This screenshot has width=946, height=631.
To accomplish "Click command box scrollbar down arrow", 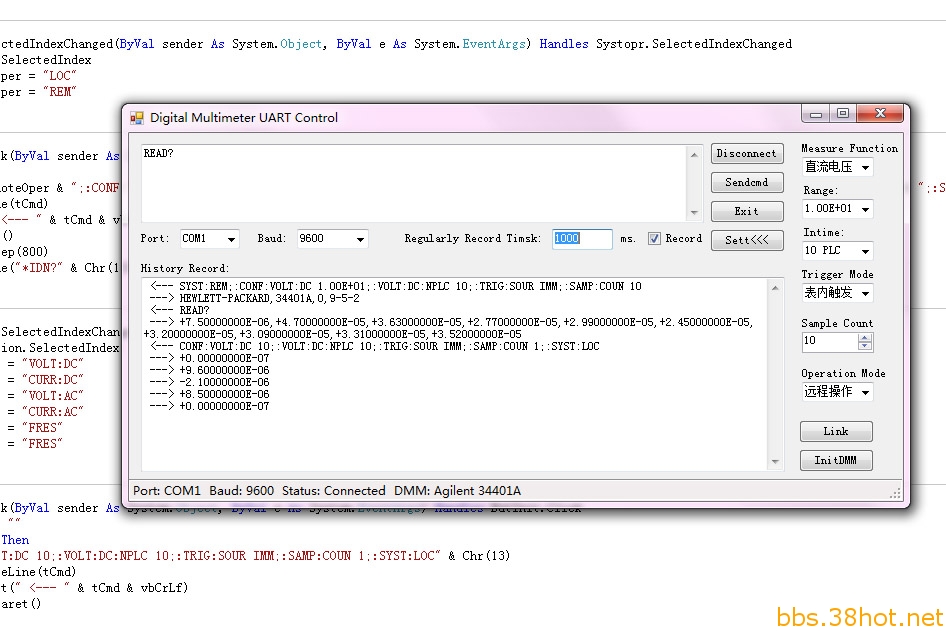I will point(694,212).
